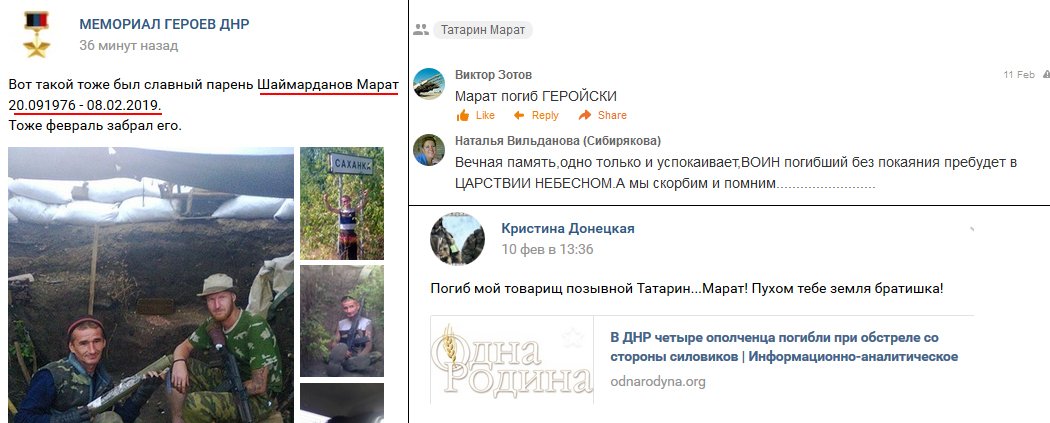Open the post options chevron beside Кристина Донецкая

point(972,230)
